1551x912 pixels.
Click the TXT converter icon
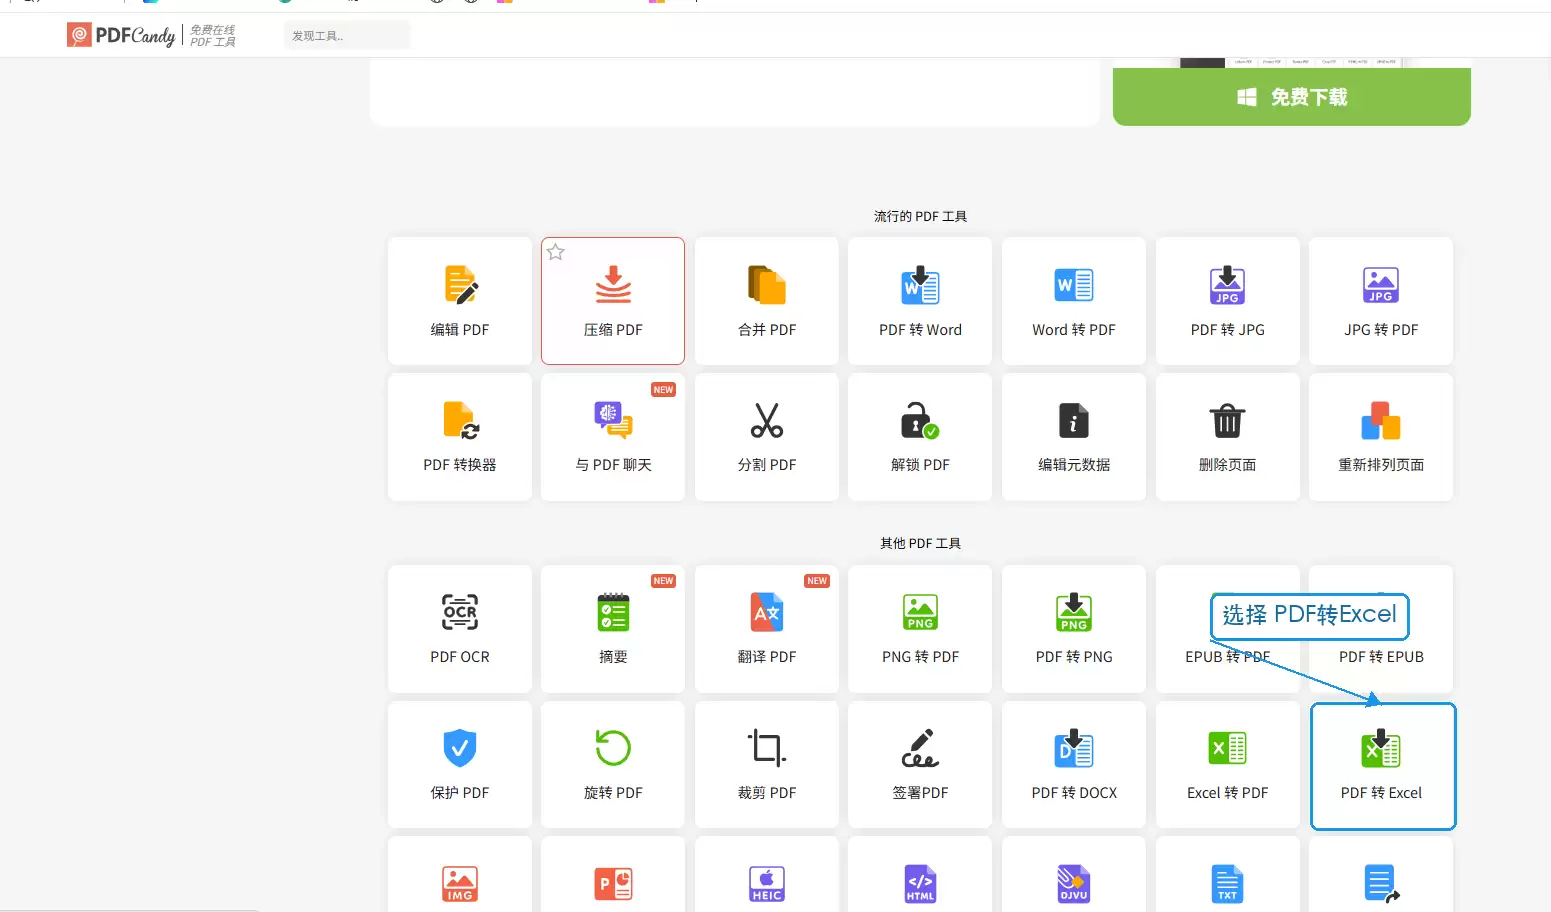coord(1227,884)
